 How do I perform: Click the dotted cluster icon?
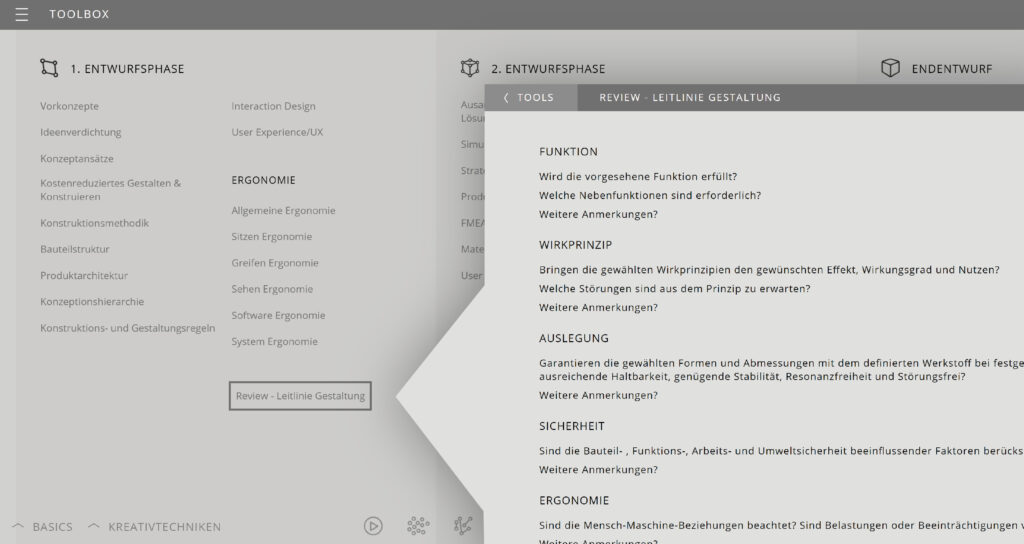(x=418, y=526)
